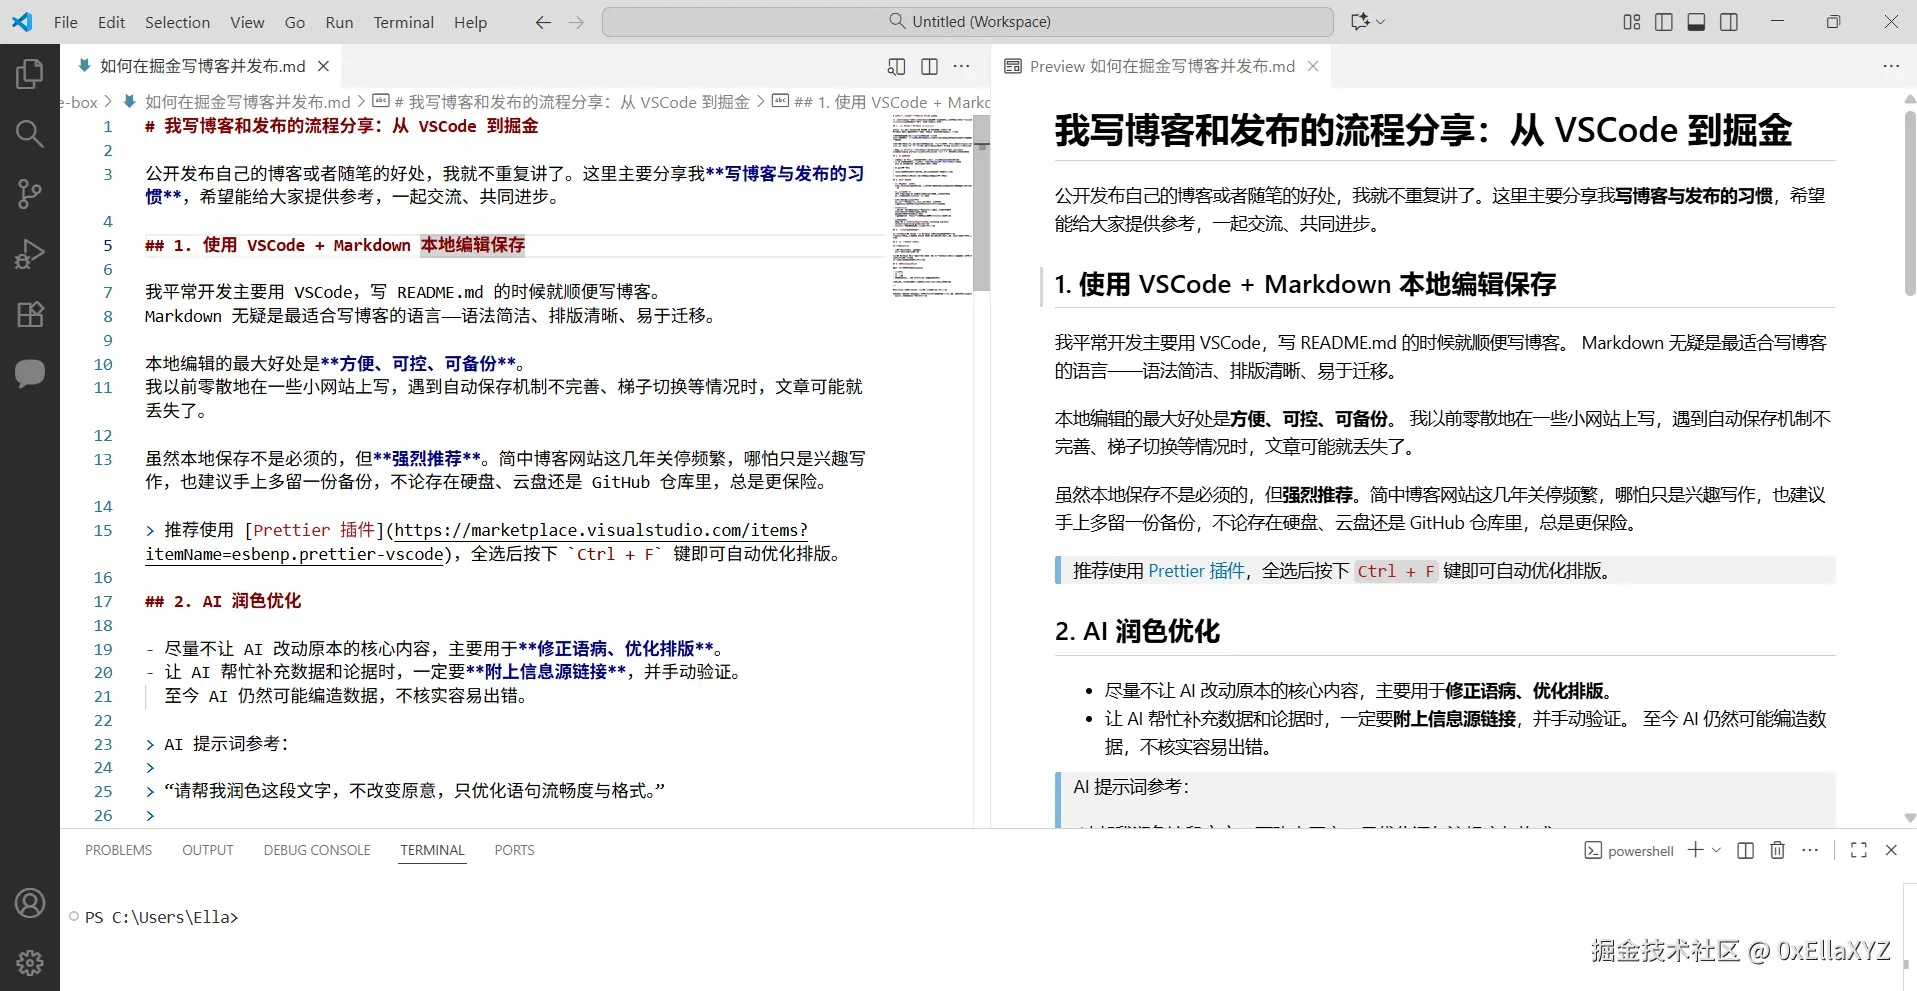Click the Untitled (Workspace) search box
This screenshot has width=1917, height=991.
968,22
